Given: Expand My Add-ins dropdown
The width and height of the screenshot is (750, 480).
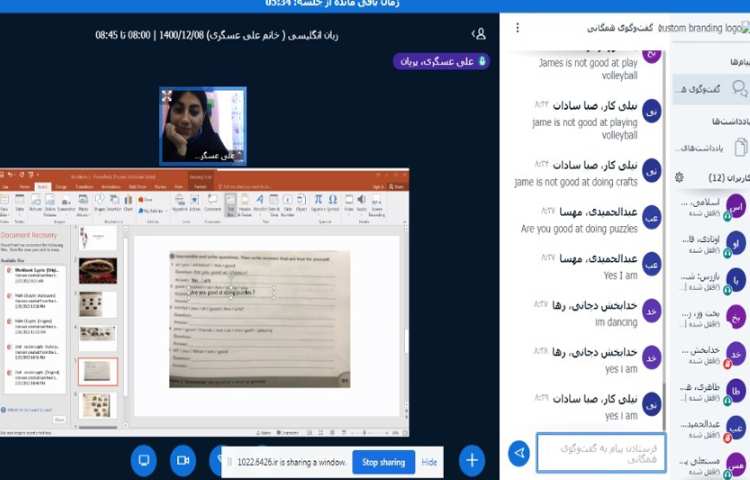Looking at the screenshot, I should coord(152,210).
